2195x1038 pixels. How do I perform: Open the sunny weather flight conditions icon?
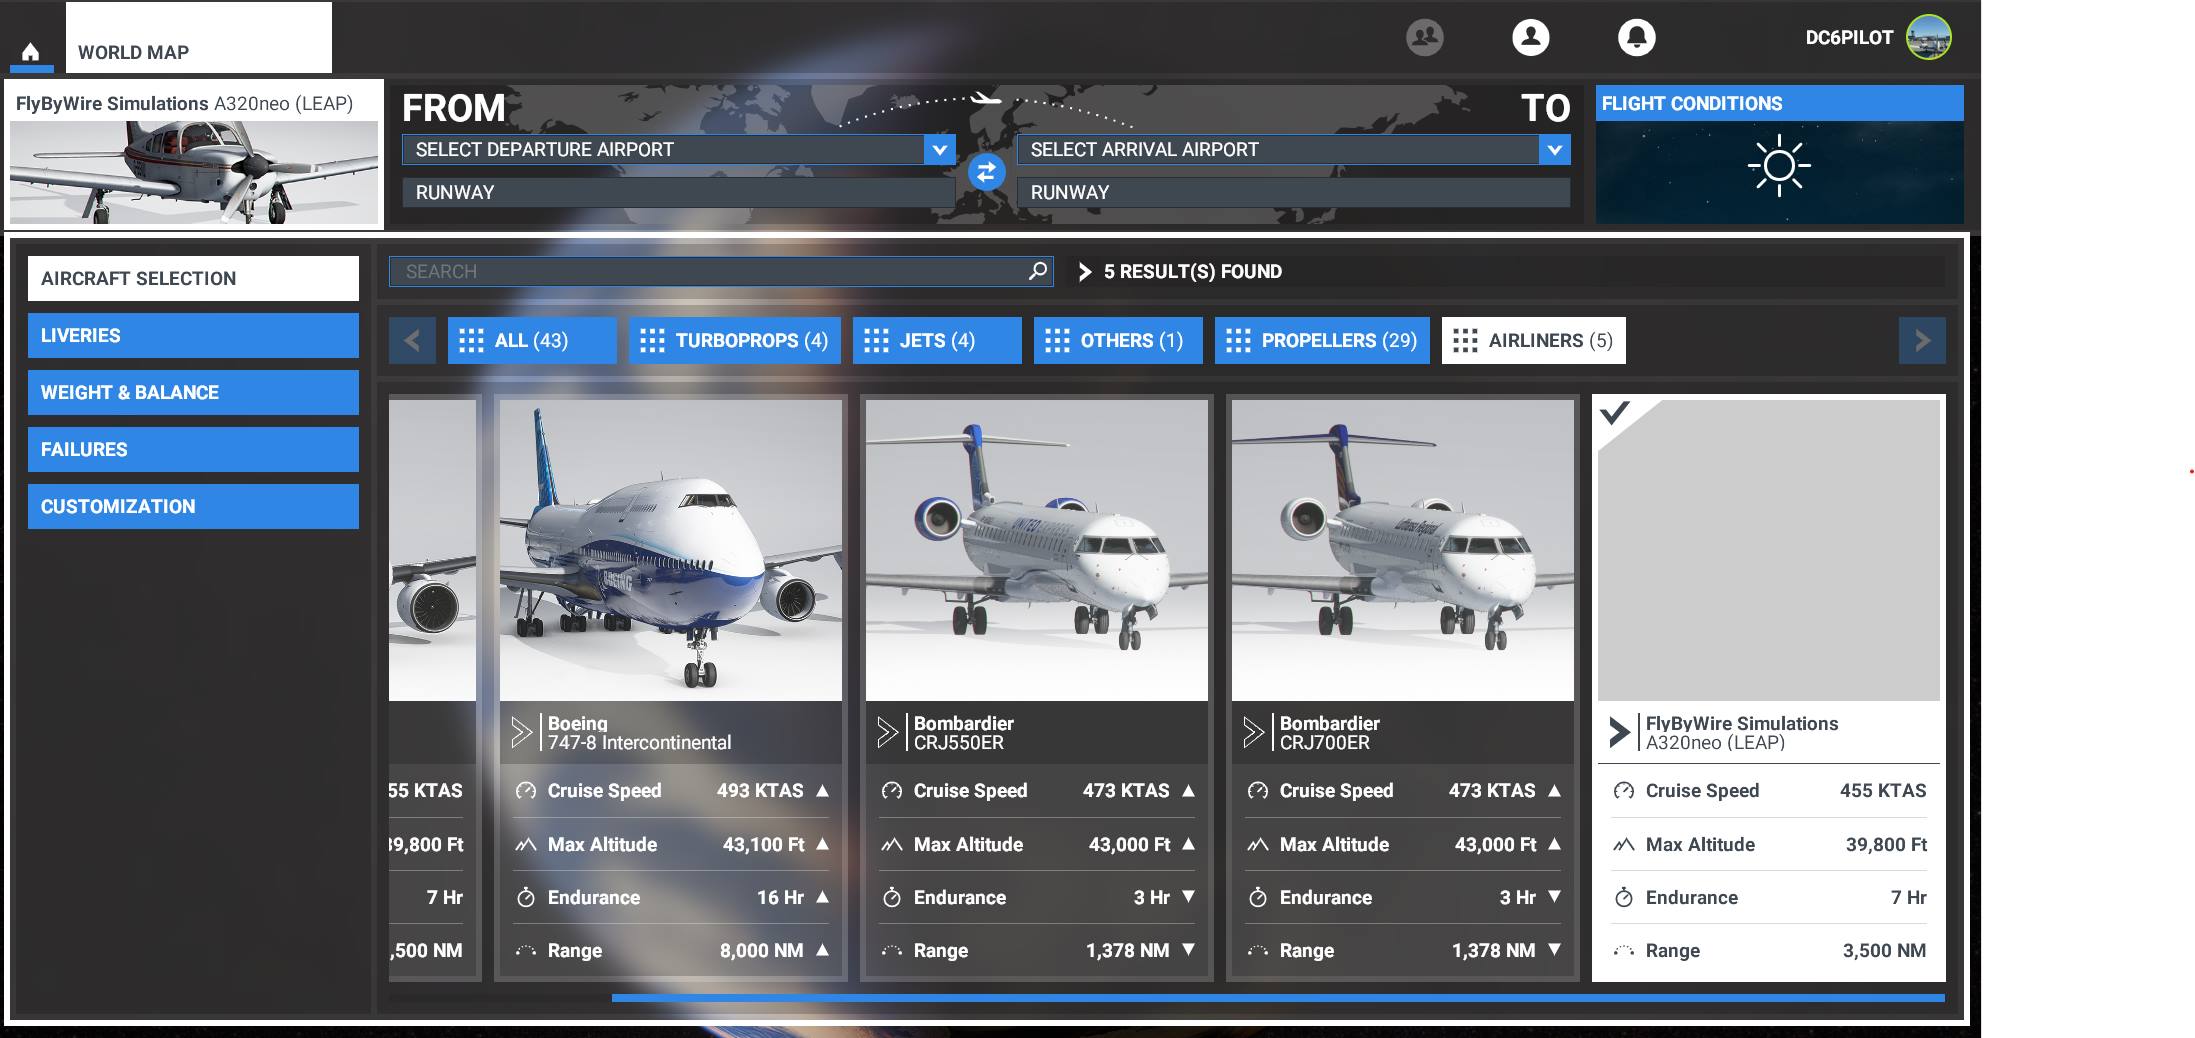coord(1779,166)
